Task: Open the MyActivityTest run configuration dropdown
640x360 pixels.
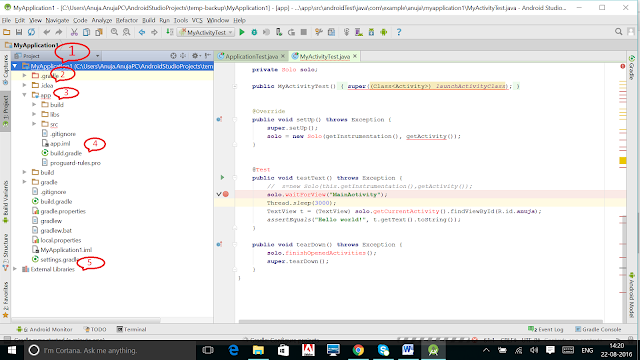Action: (x=206, y=32)
